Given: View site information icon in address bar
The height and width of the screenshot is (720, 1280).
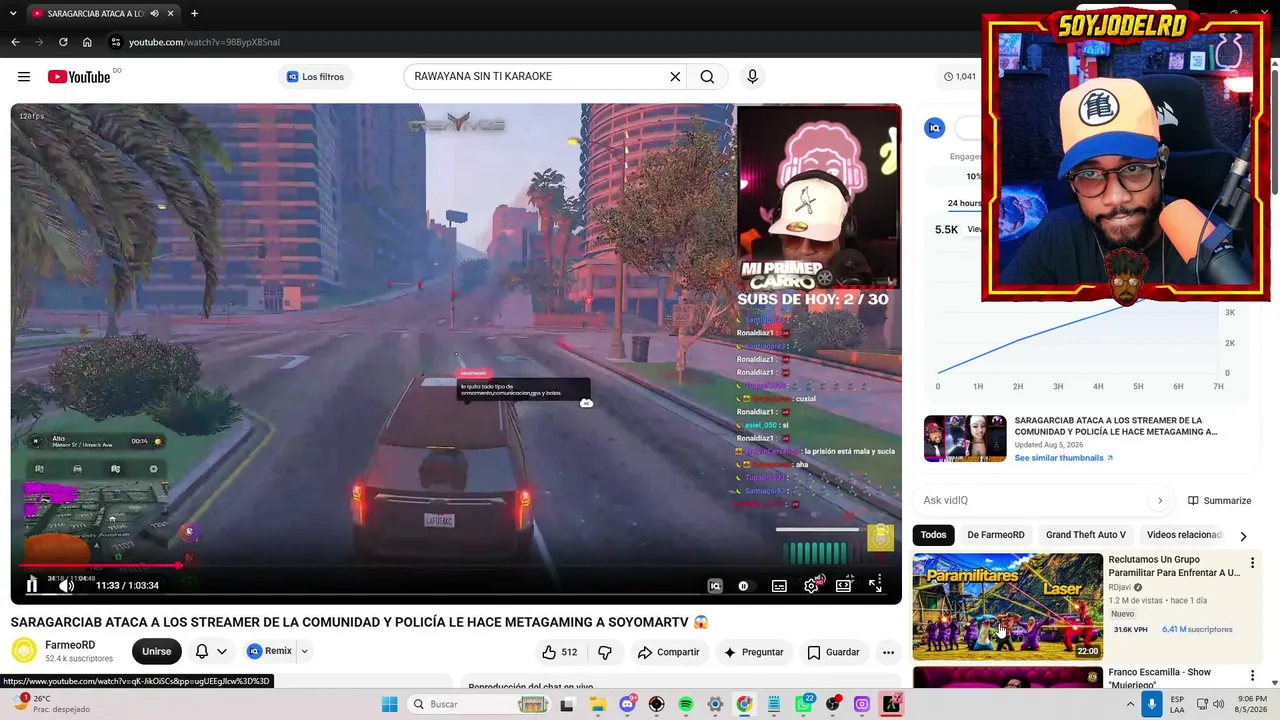Looking at the screenshot, I should 115,42.
